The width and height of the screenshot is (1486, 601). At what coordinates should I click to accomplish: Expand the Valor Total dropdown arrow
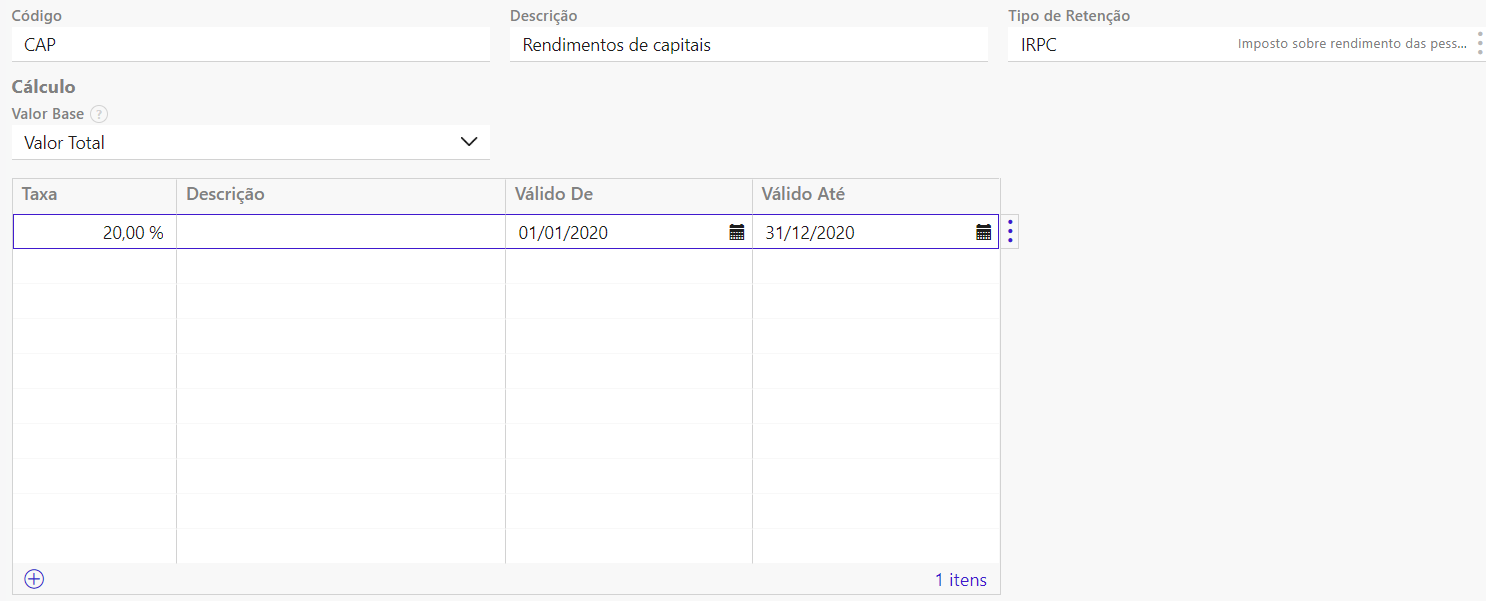point(469,142)
